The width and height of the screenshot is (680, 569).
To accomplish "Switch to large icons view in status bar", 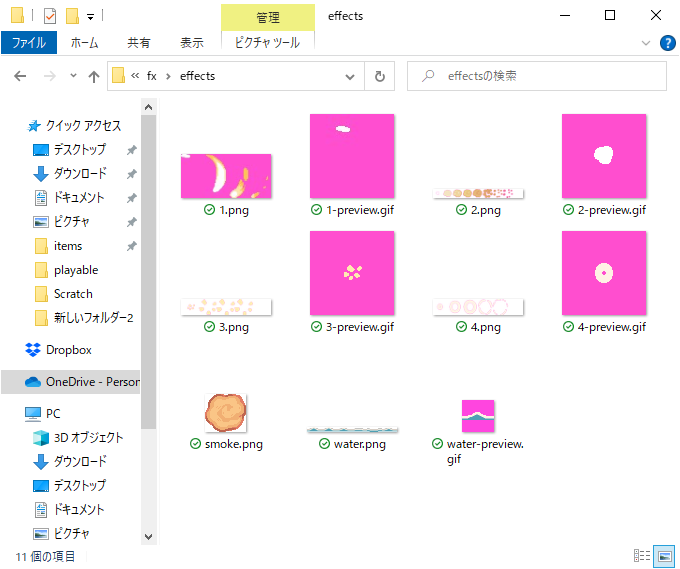I will [664, 556].
